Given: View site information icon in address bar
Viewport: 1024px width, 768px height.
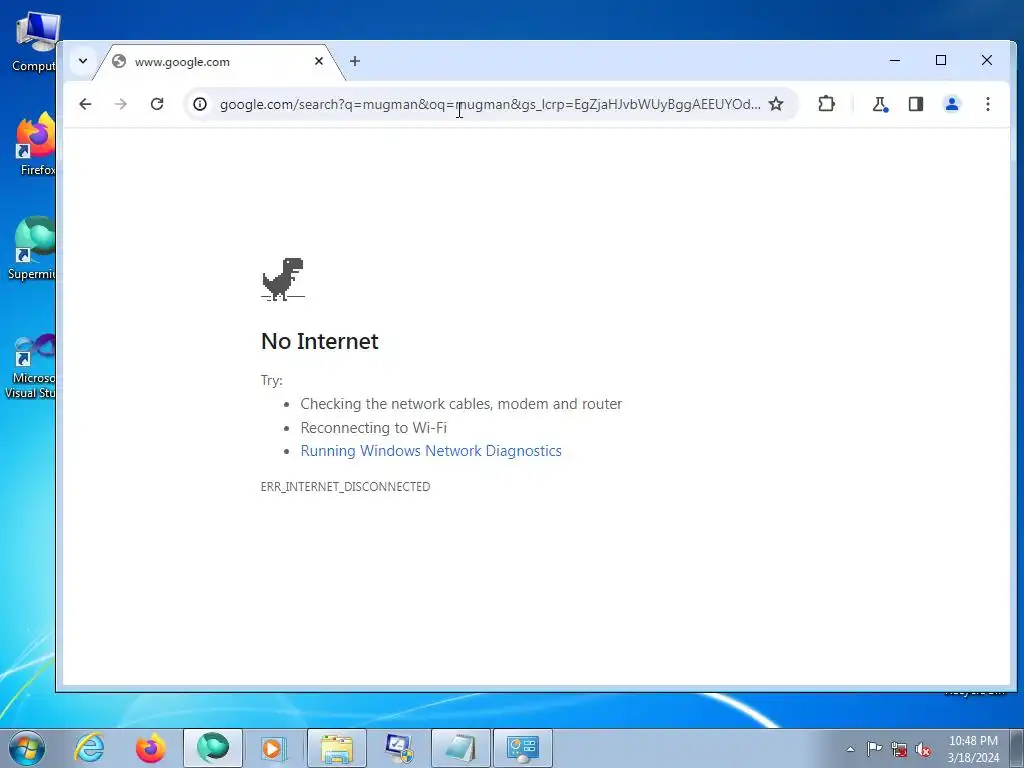Looking at the screenshot, I should point(200,104).
